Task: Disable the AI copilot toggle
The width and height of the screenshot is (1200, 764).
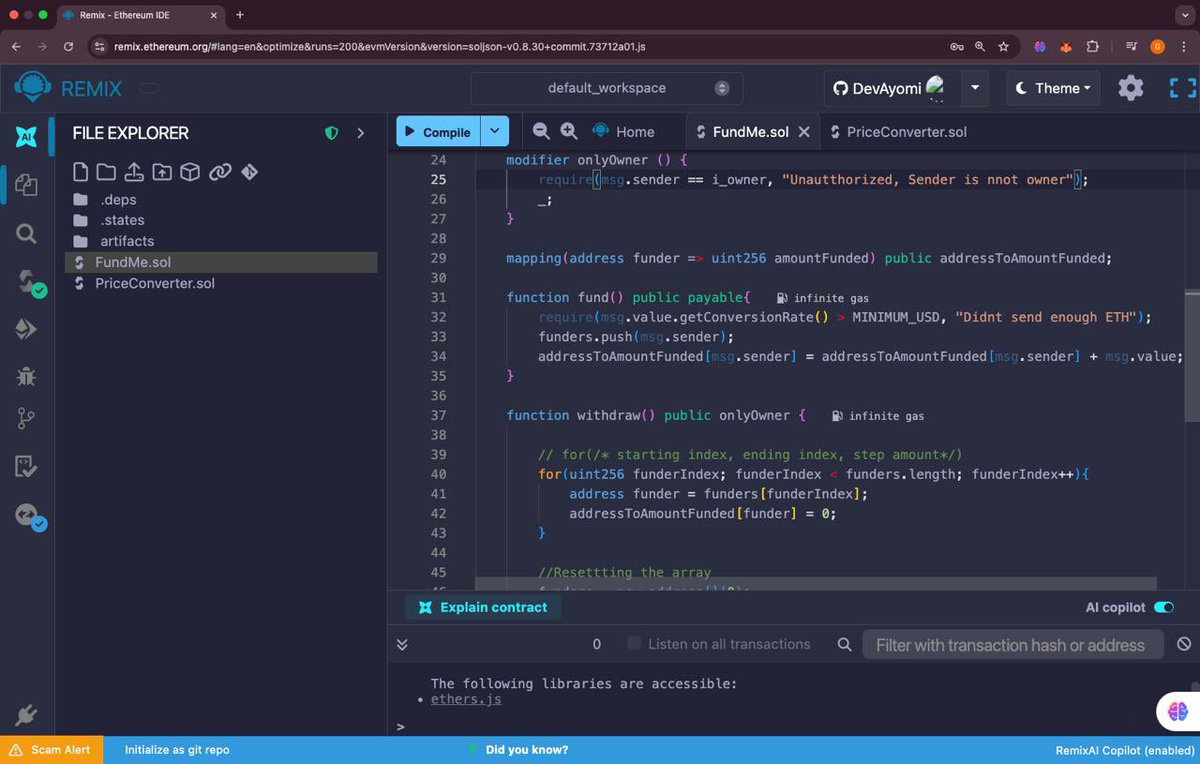Action: (x=1163, y=607)
